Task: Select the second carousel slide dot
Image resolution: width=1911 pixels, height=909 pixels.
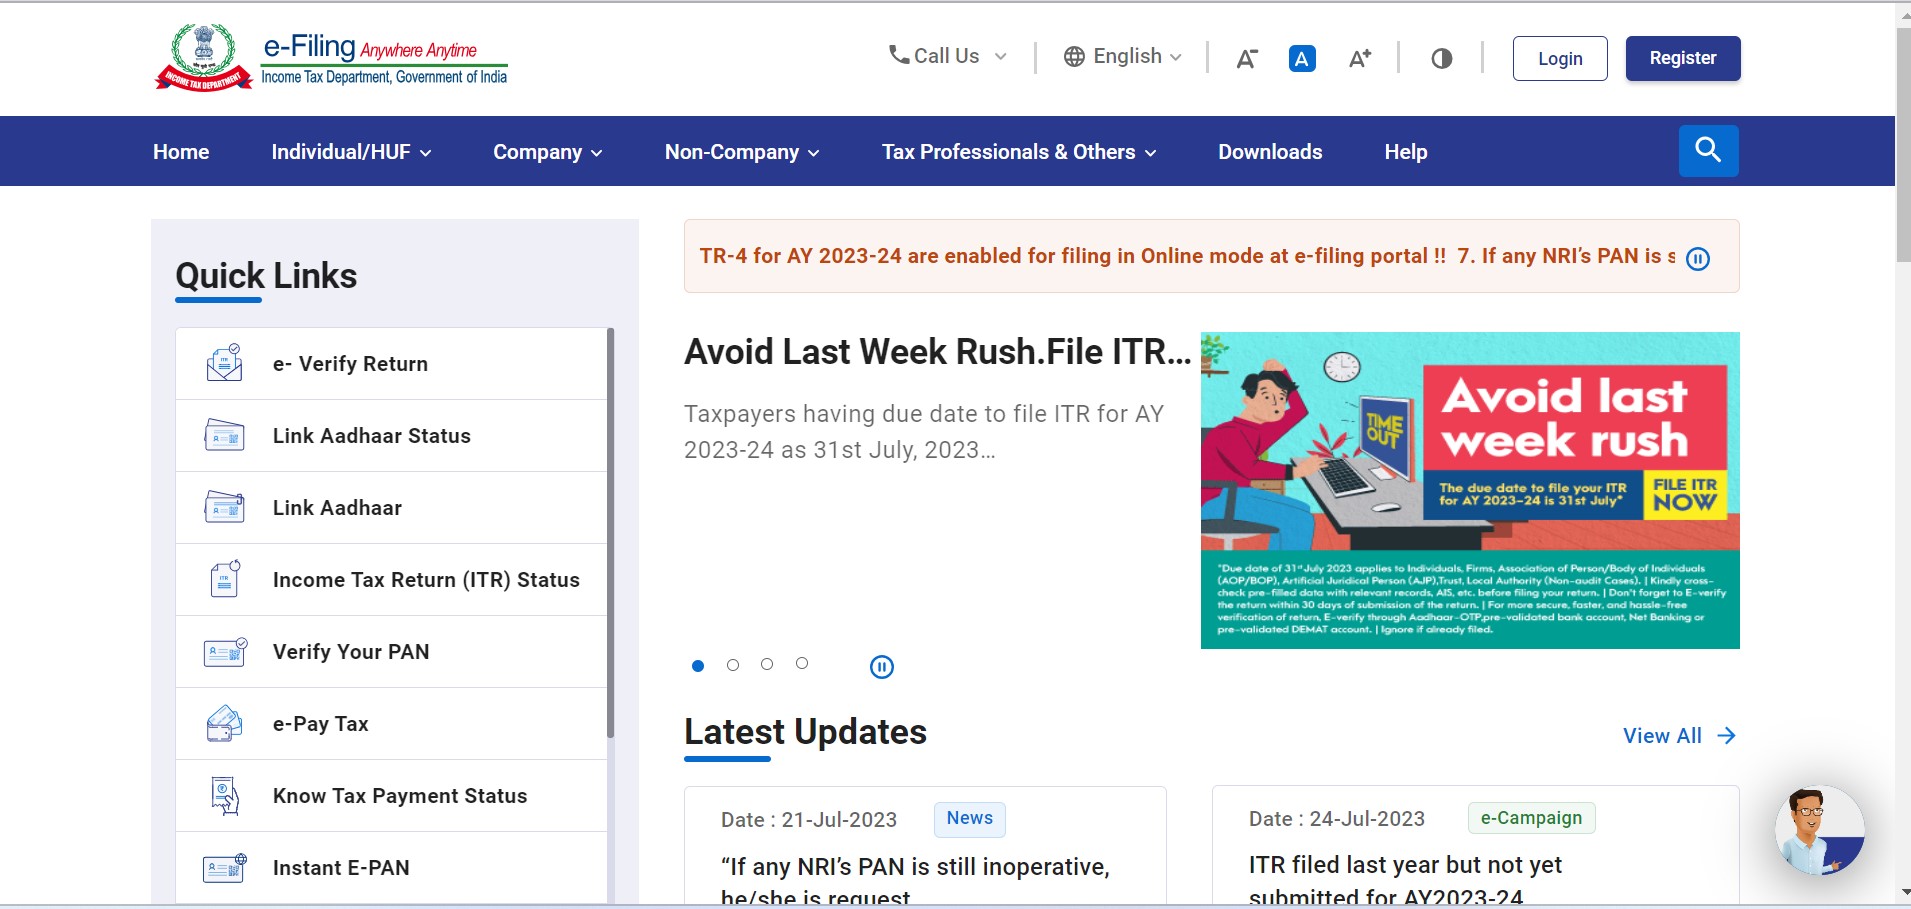Action: (x=733, y=665)
